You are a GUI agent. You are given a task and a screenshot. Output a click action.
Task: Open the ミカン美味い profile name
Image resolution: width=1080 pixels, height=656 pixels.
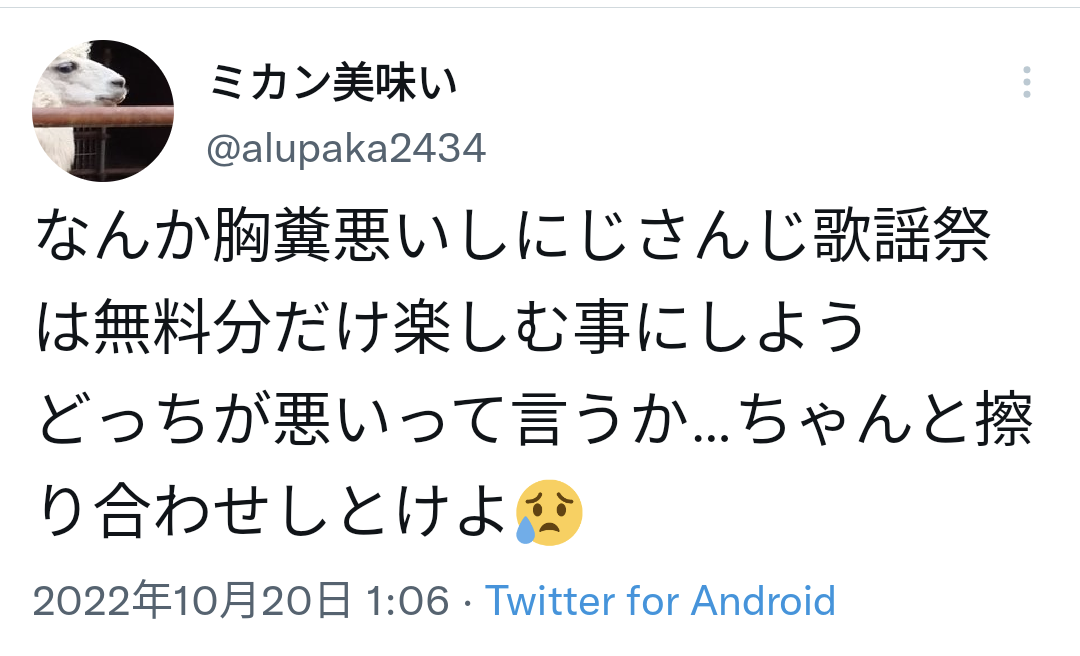333,83
